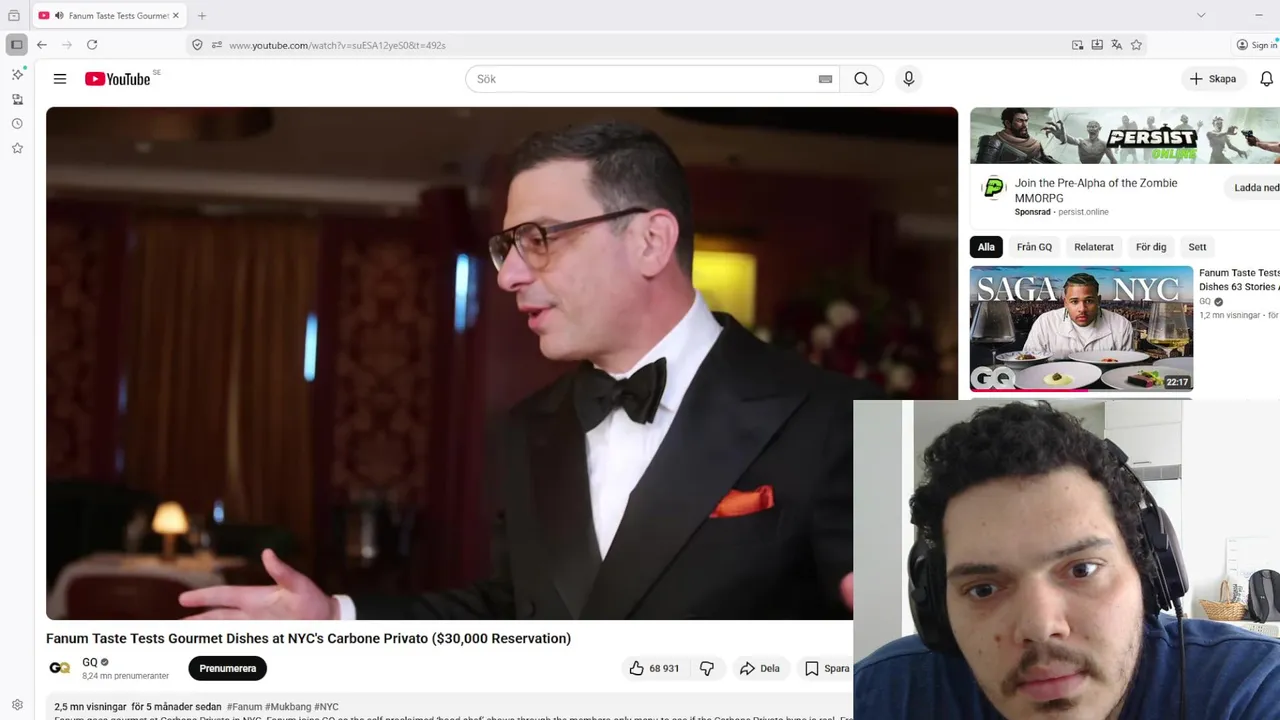Open the Persist ad logo icon
The height and width of the screenshot is (720, 1280).
pos(993,188)
